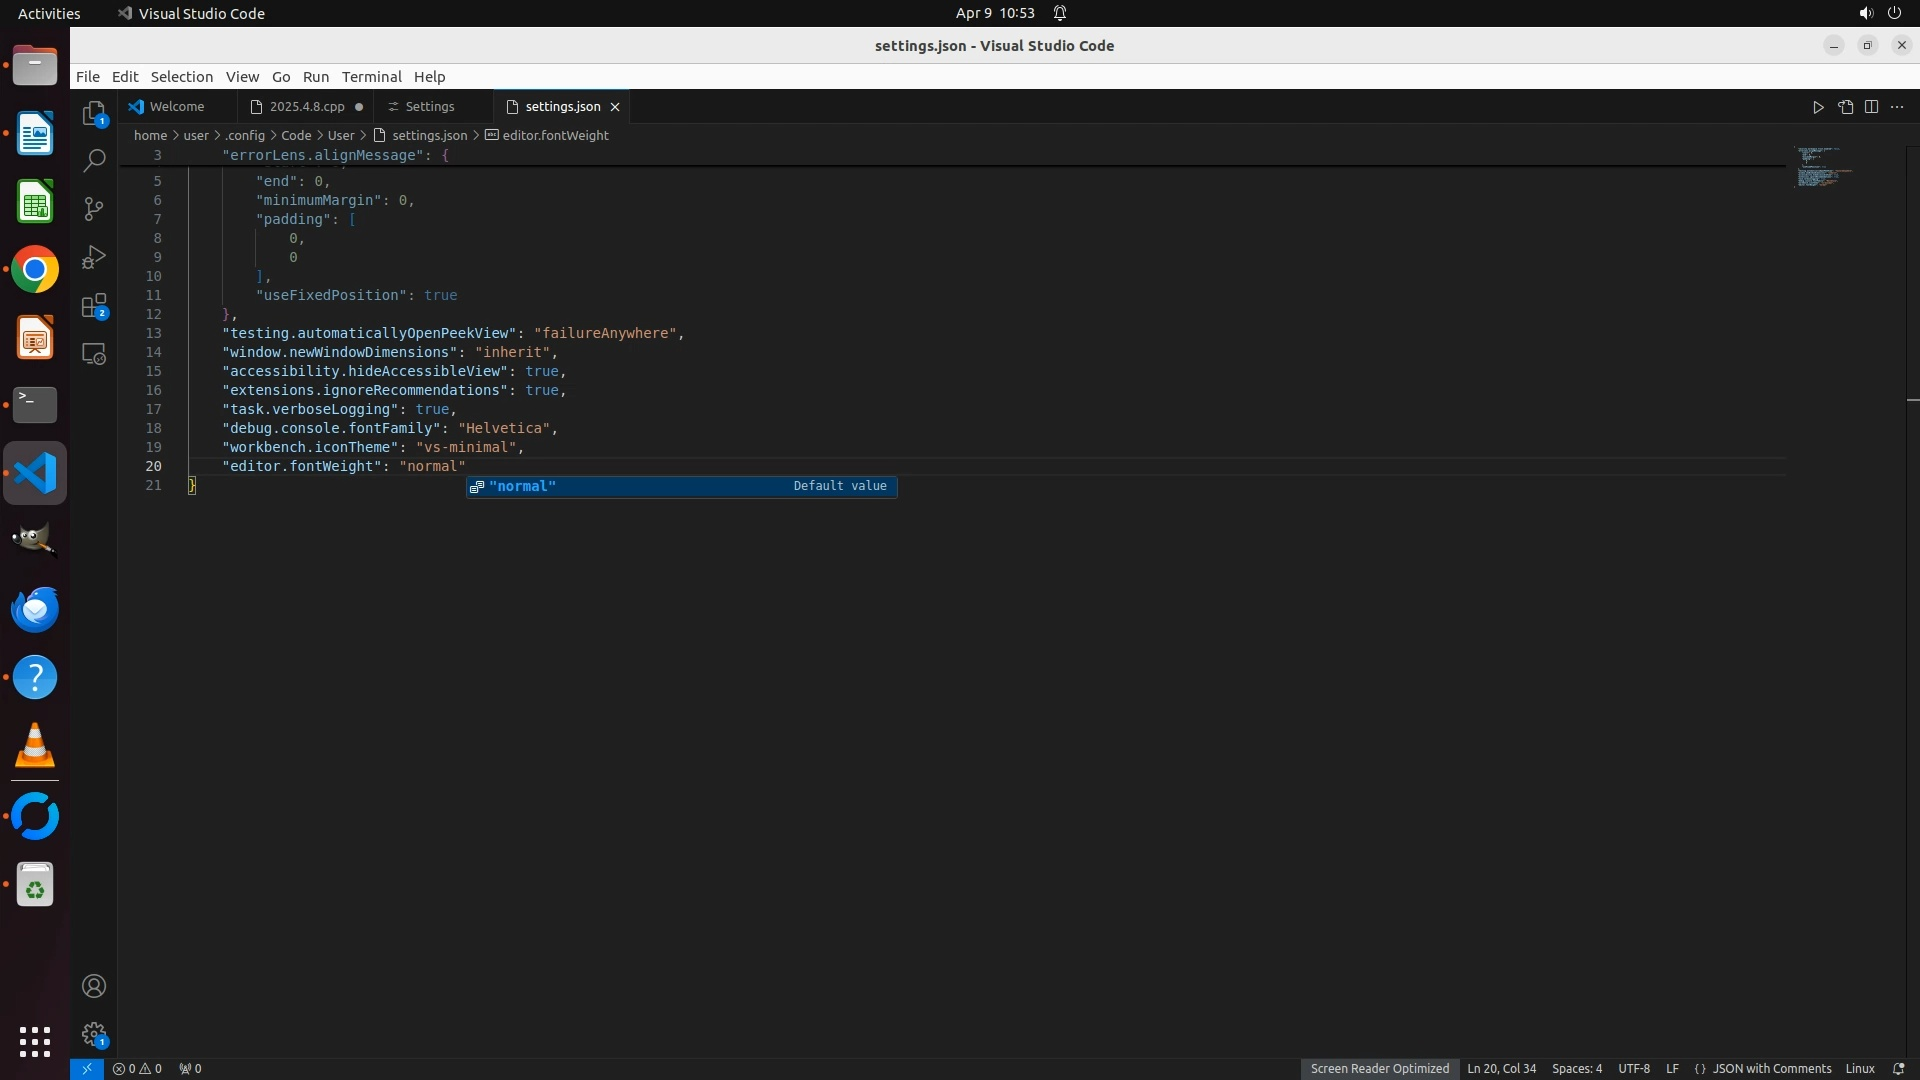Toggle Screen Reader Optimized status item
1920x1080 pixels.
pyautogui.click(x=1379, y=1068)
